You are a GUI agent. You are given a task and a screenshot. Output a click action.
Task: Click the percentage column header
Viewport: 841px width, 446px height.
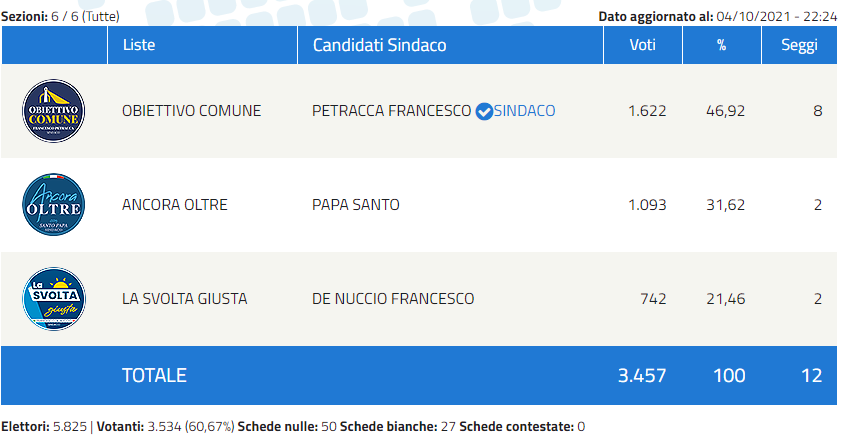pyautogui.click(x=721, y=45)
